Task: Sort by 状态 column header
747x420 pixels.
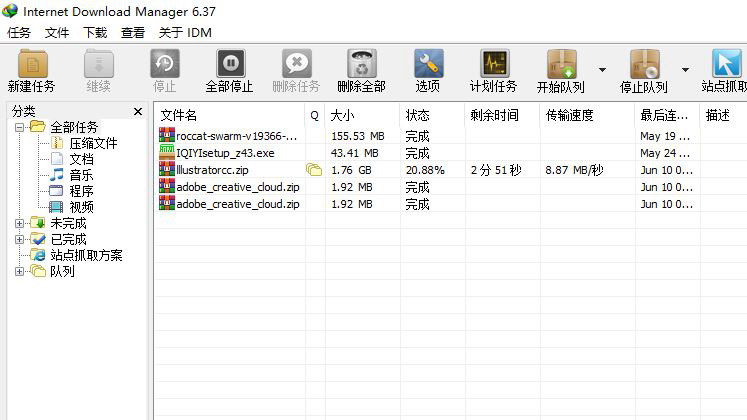Action: coord(432,115)
